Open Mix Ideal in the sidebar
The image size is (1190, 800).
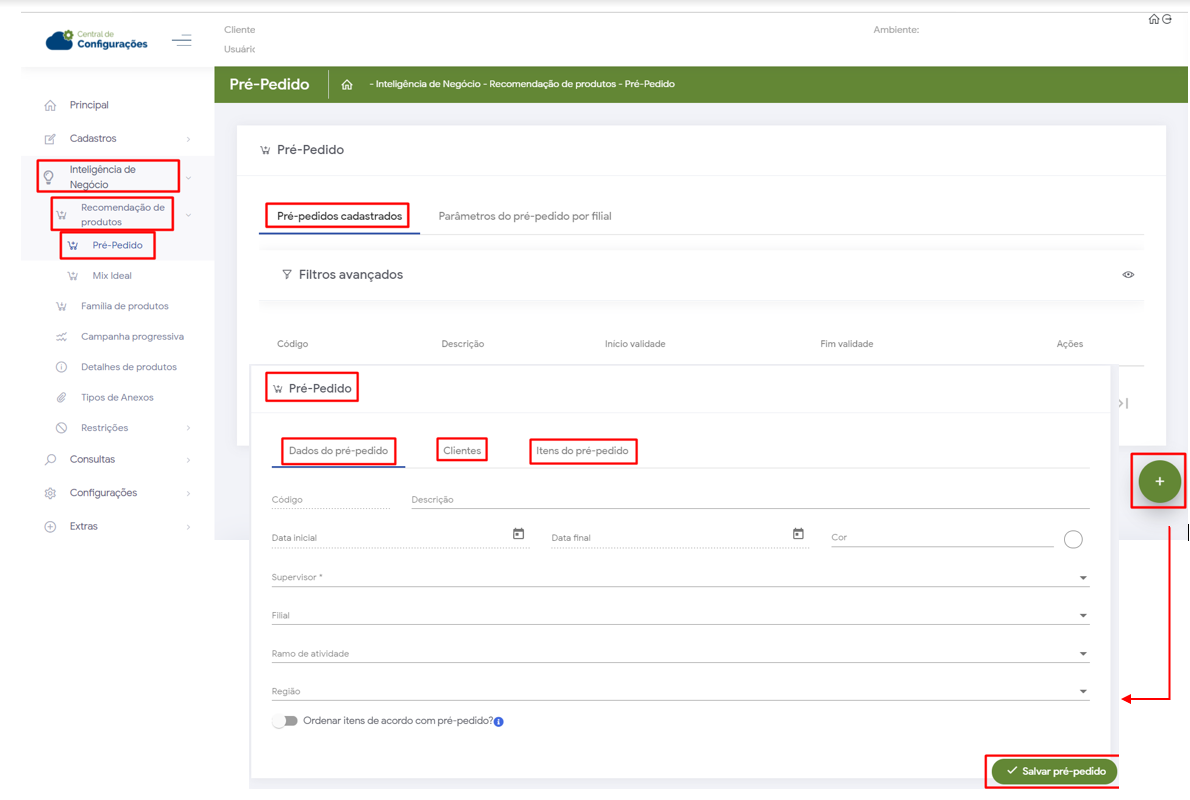click(112, 276)
